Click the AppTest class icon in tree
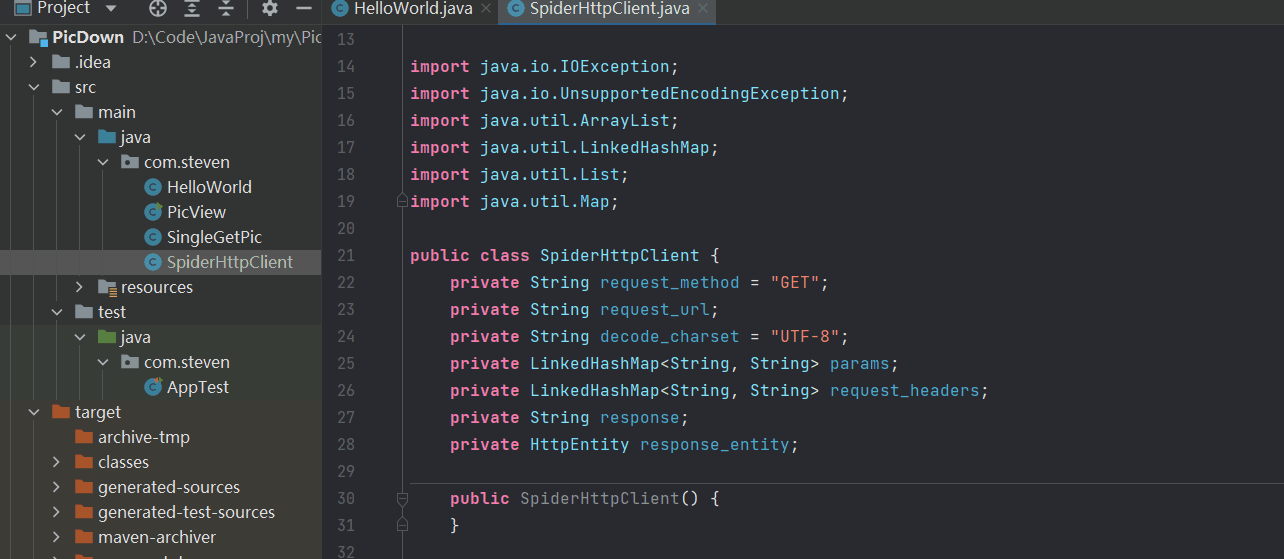Viewport: 1284px width, 559px height. click(152, 387)
